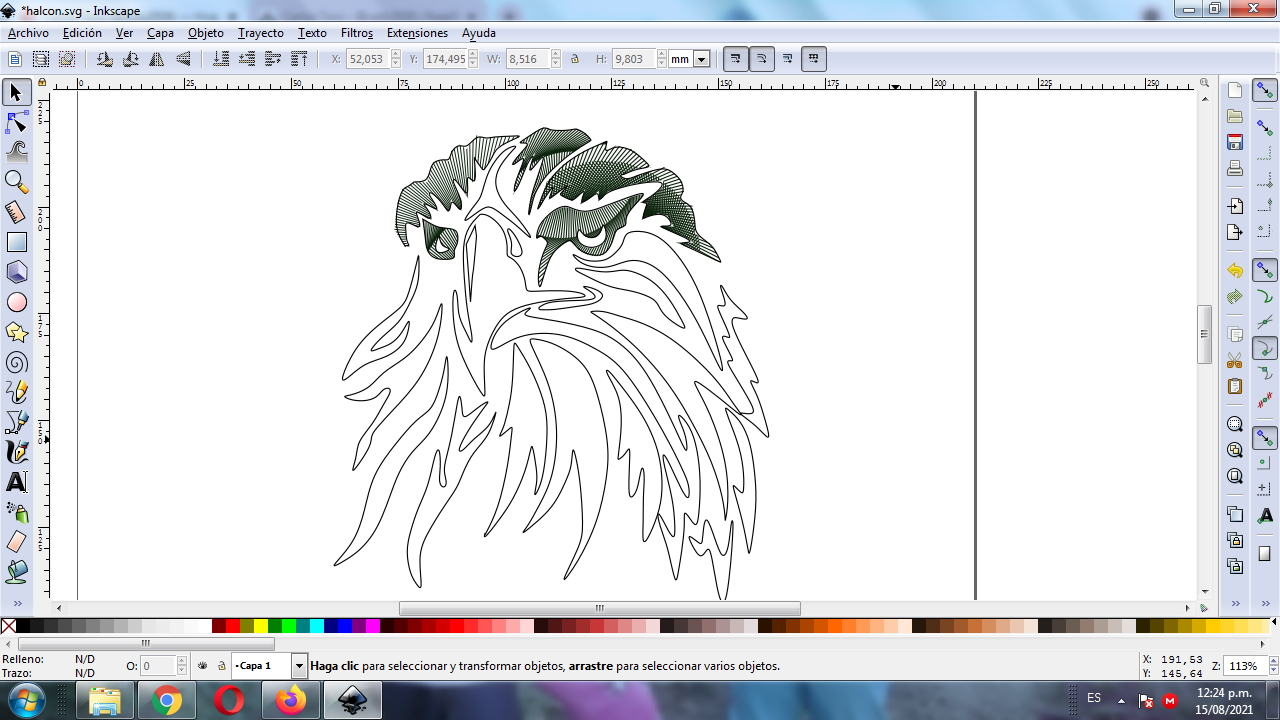This screenshot has width=1280, height=720.
Task: Rotate selection 90° counter-clockwise
Action: 105,59
